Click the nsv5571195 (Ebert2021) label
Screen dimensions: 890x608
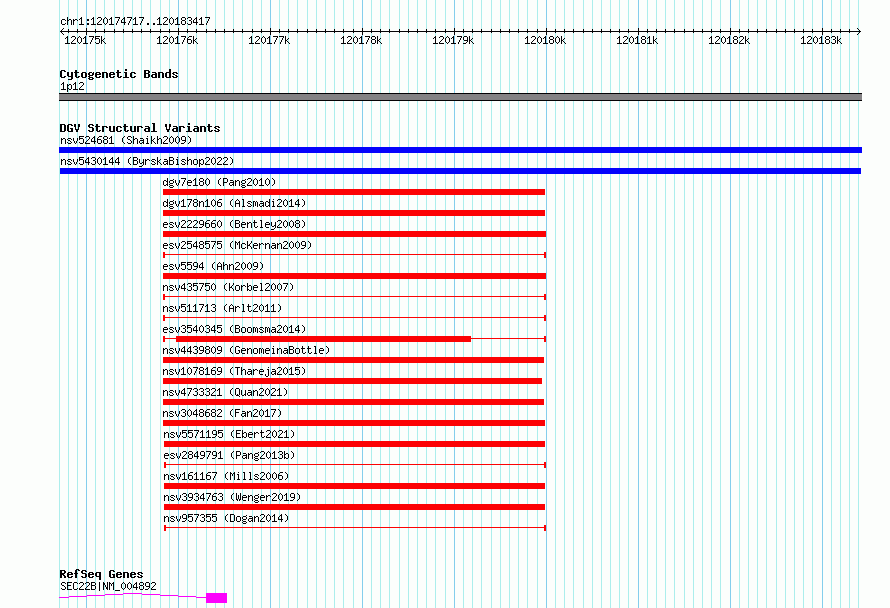(x=229, y=434)
